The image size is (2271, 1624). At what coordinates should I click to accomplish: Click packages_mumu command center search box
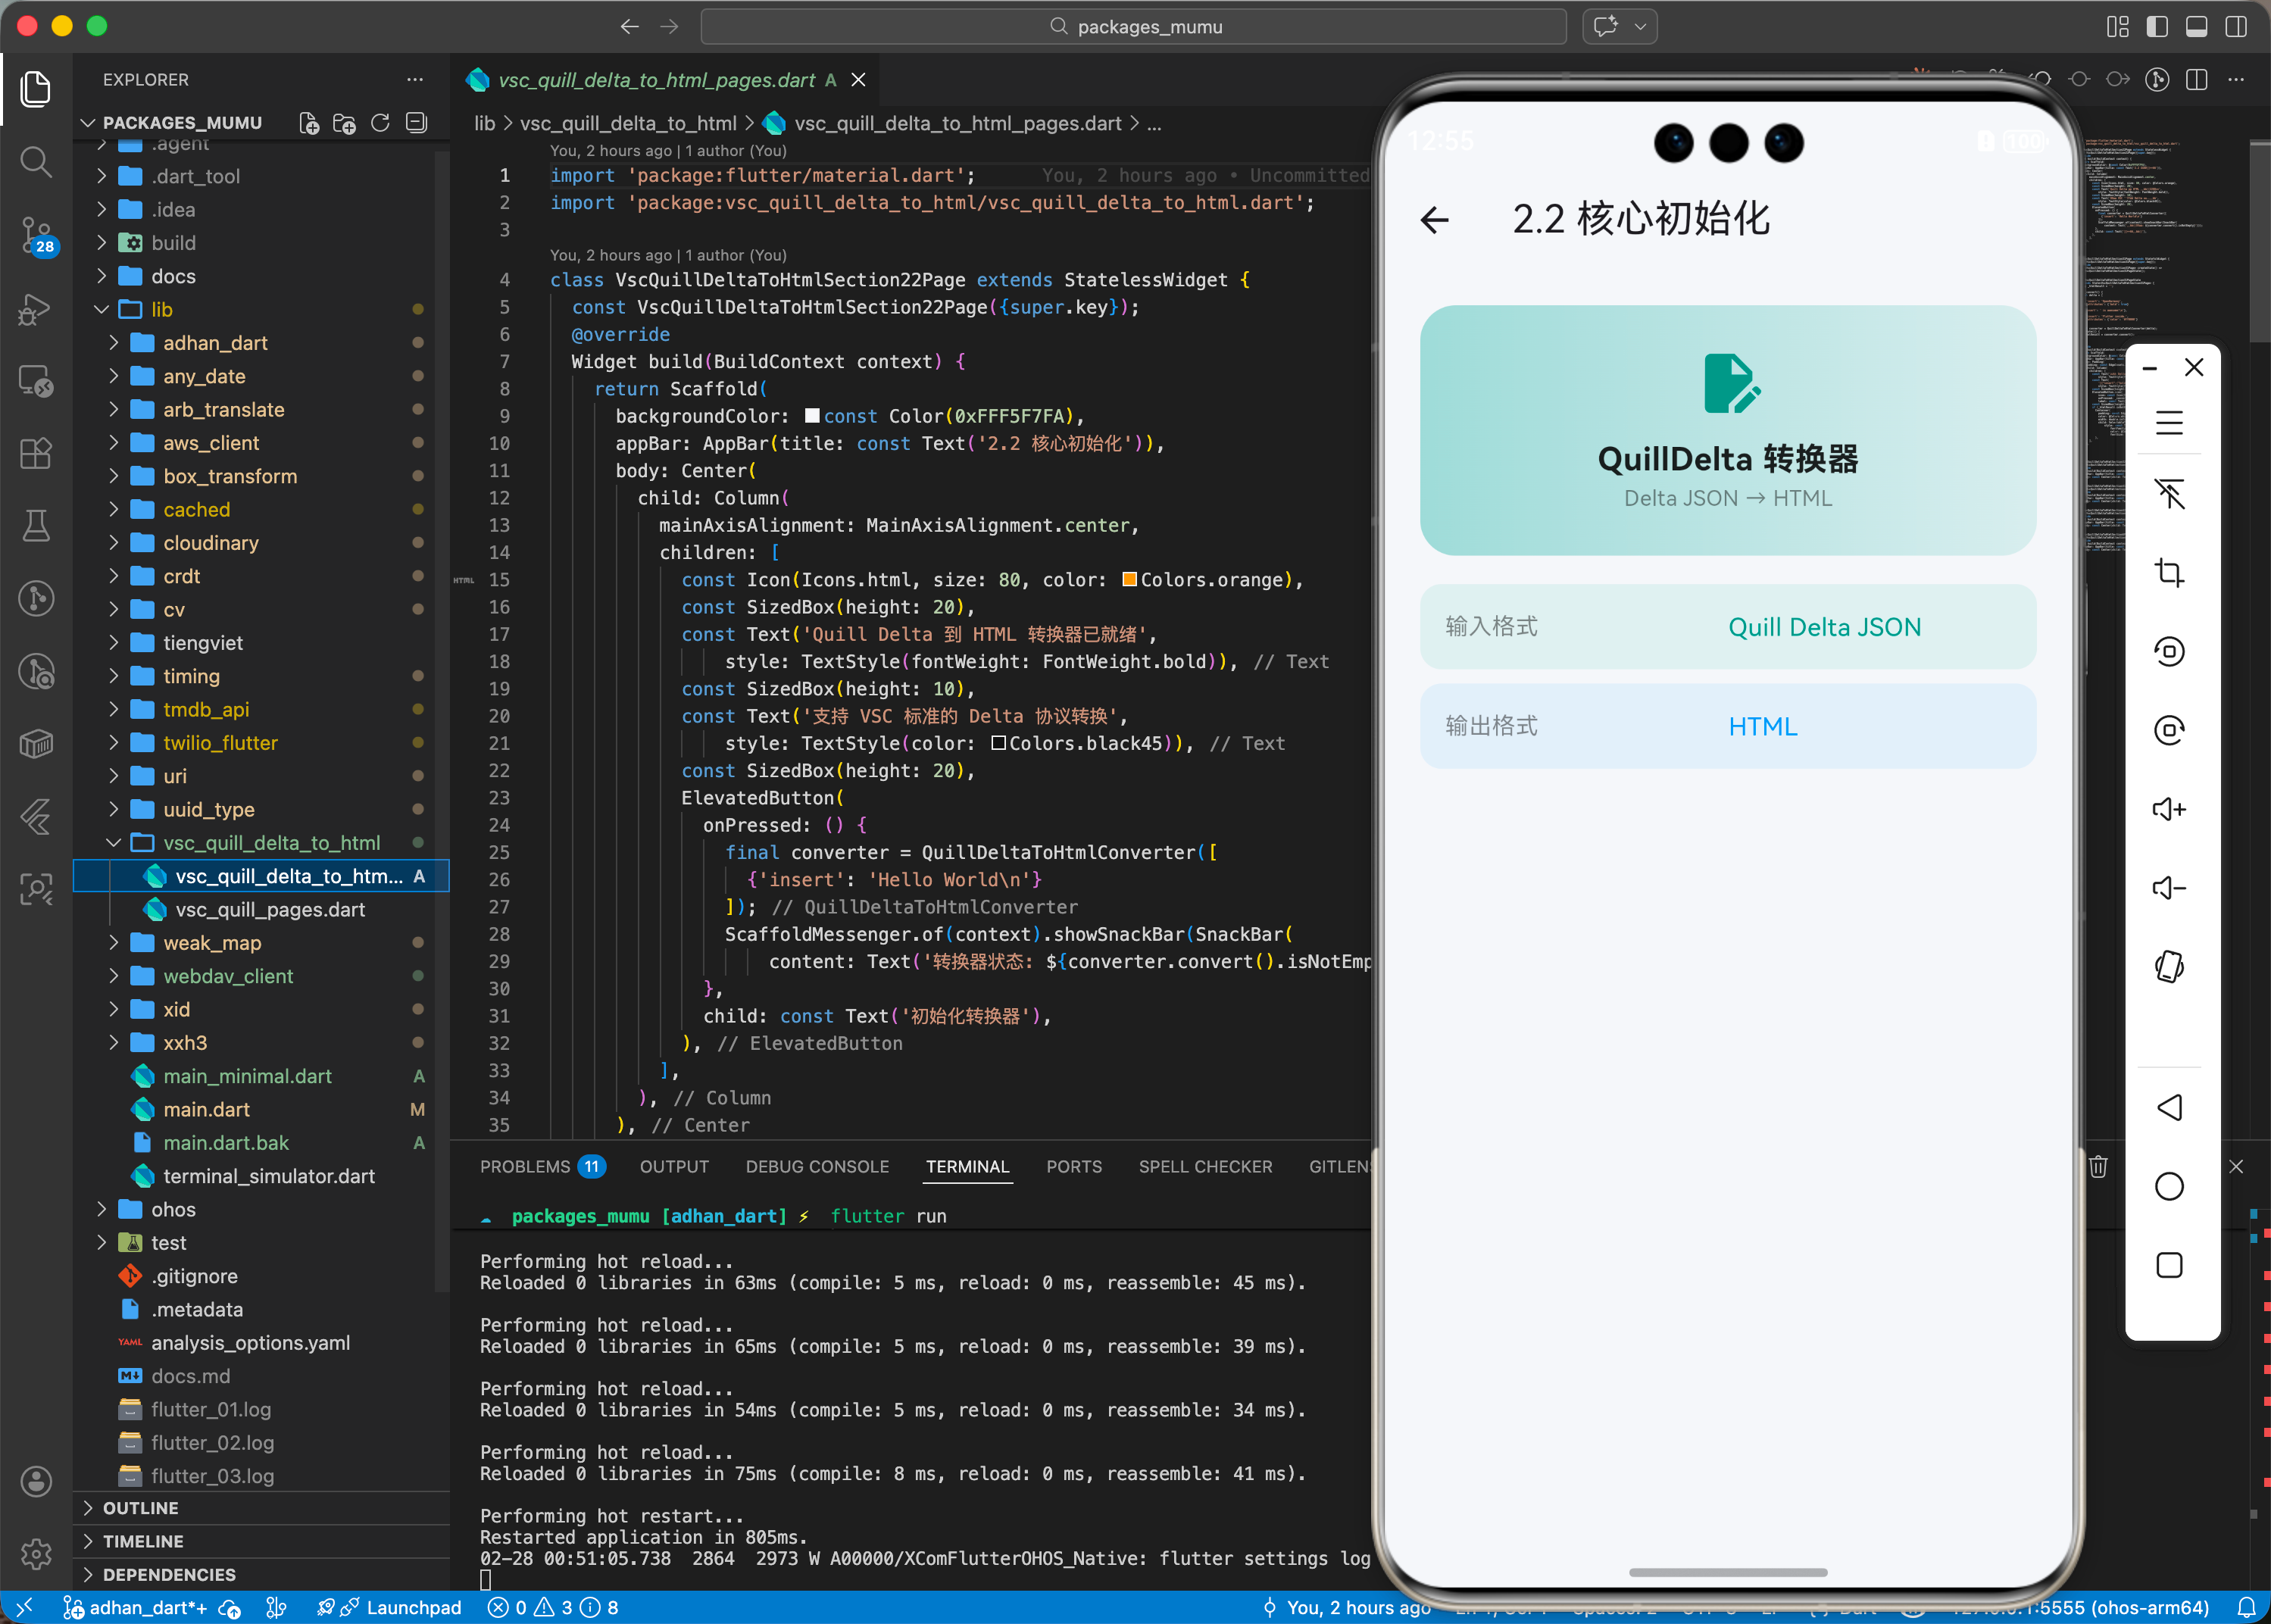pos(1133,26)
